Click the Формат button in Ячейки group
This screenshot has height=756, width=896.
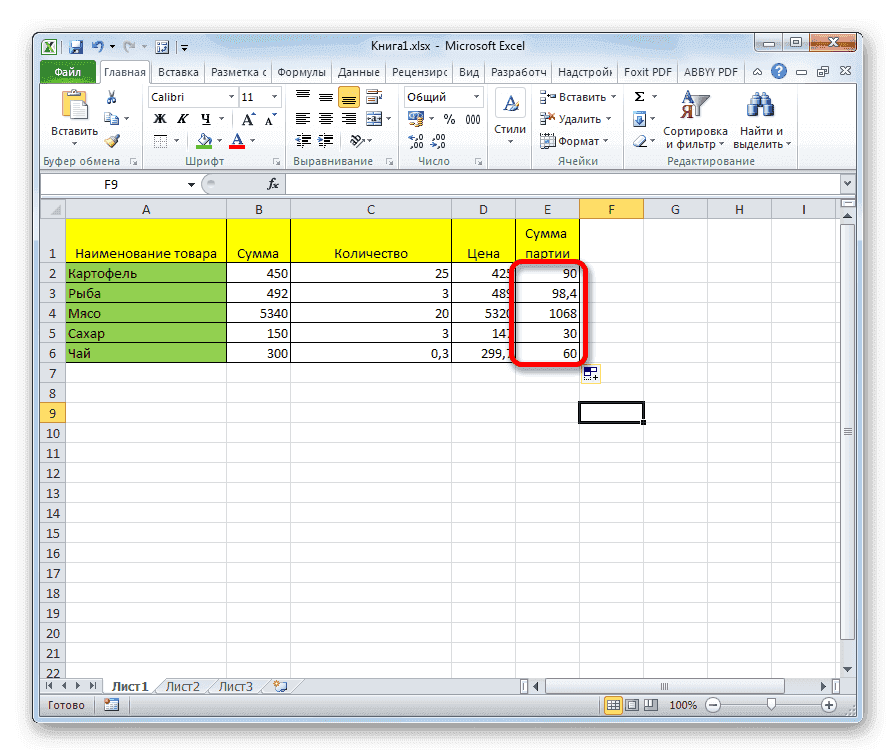click(x=578, y=140)
